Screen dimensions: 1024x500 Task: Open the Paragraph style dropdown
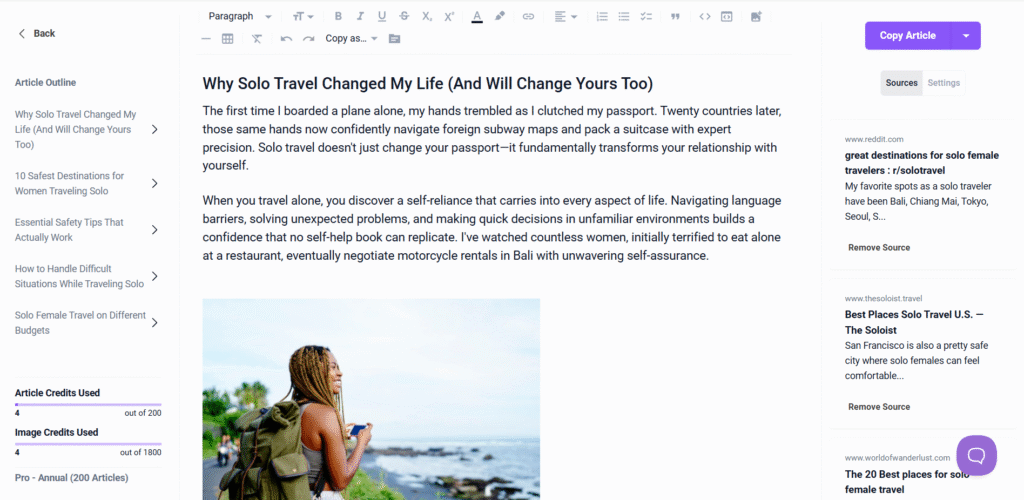[239, 16]
